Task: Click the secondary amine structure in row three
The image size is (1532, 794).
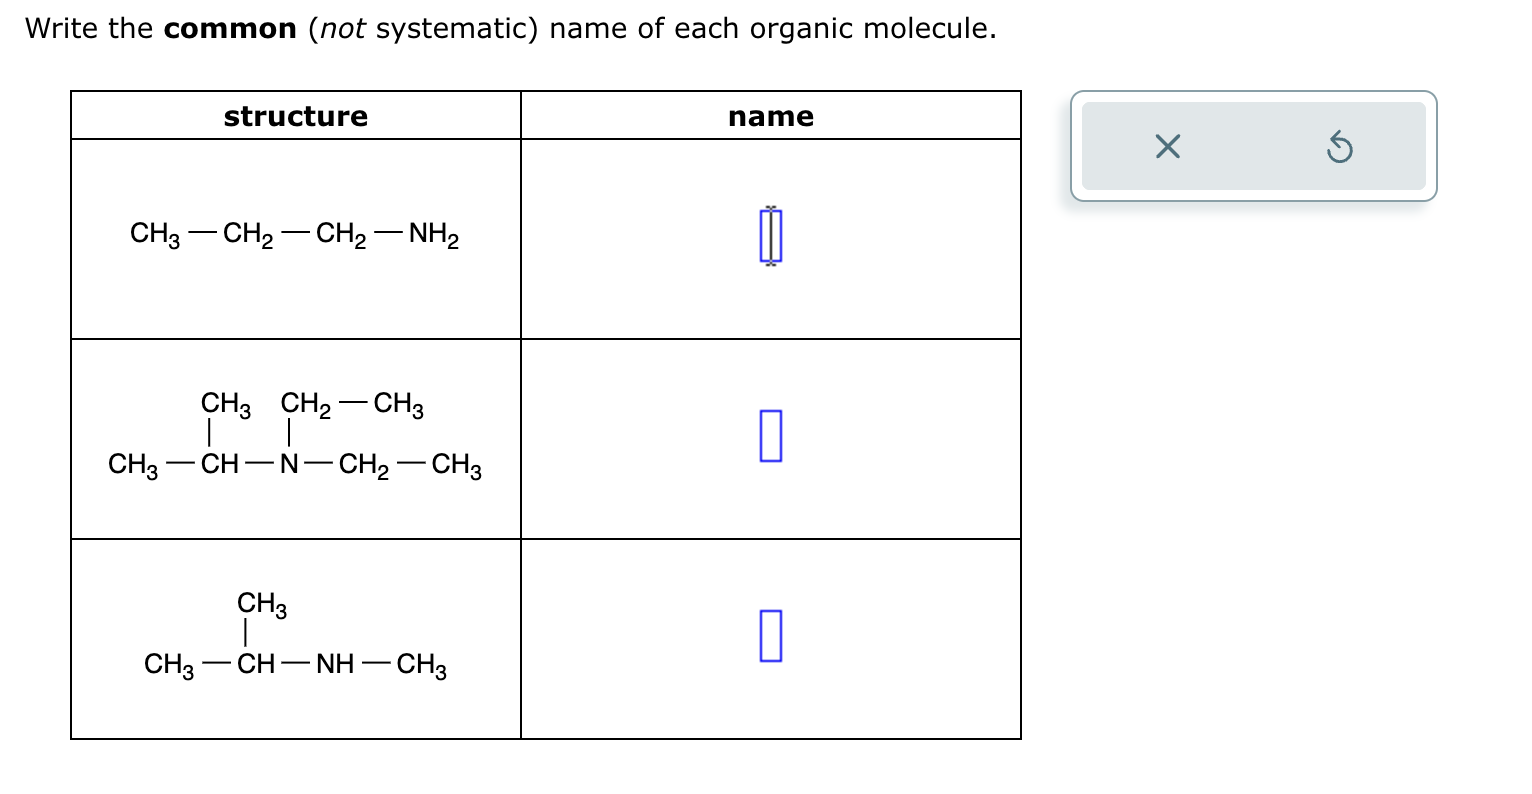Action: (x=293, y=636)
